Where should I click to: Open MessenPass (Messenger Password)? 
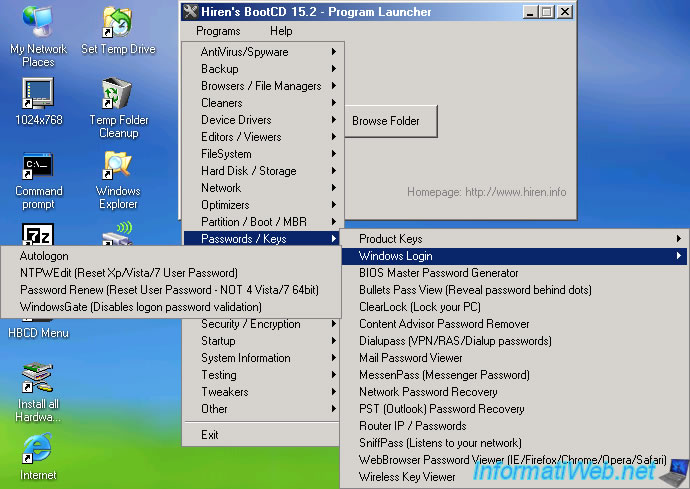tap(514, 375)
